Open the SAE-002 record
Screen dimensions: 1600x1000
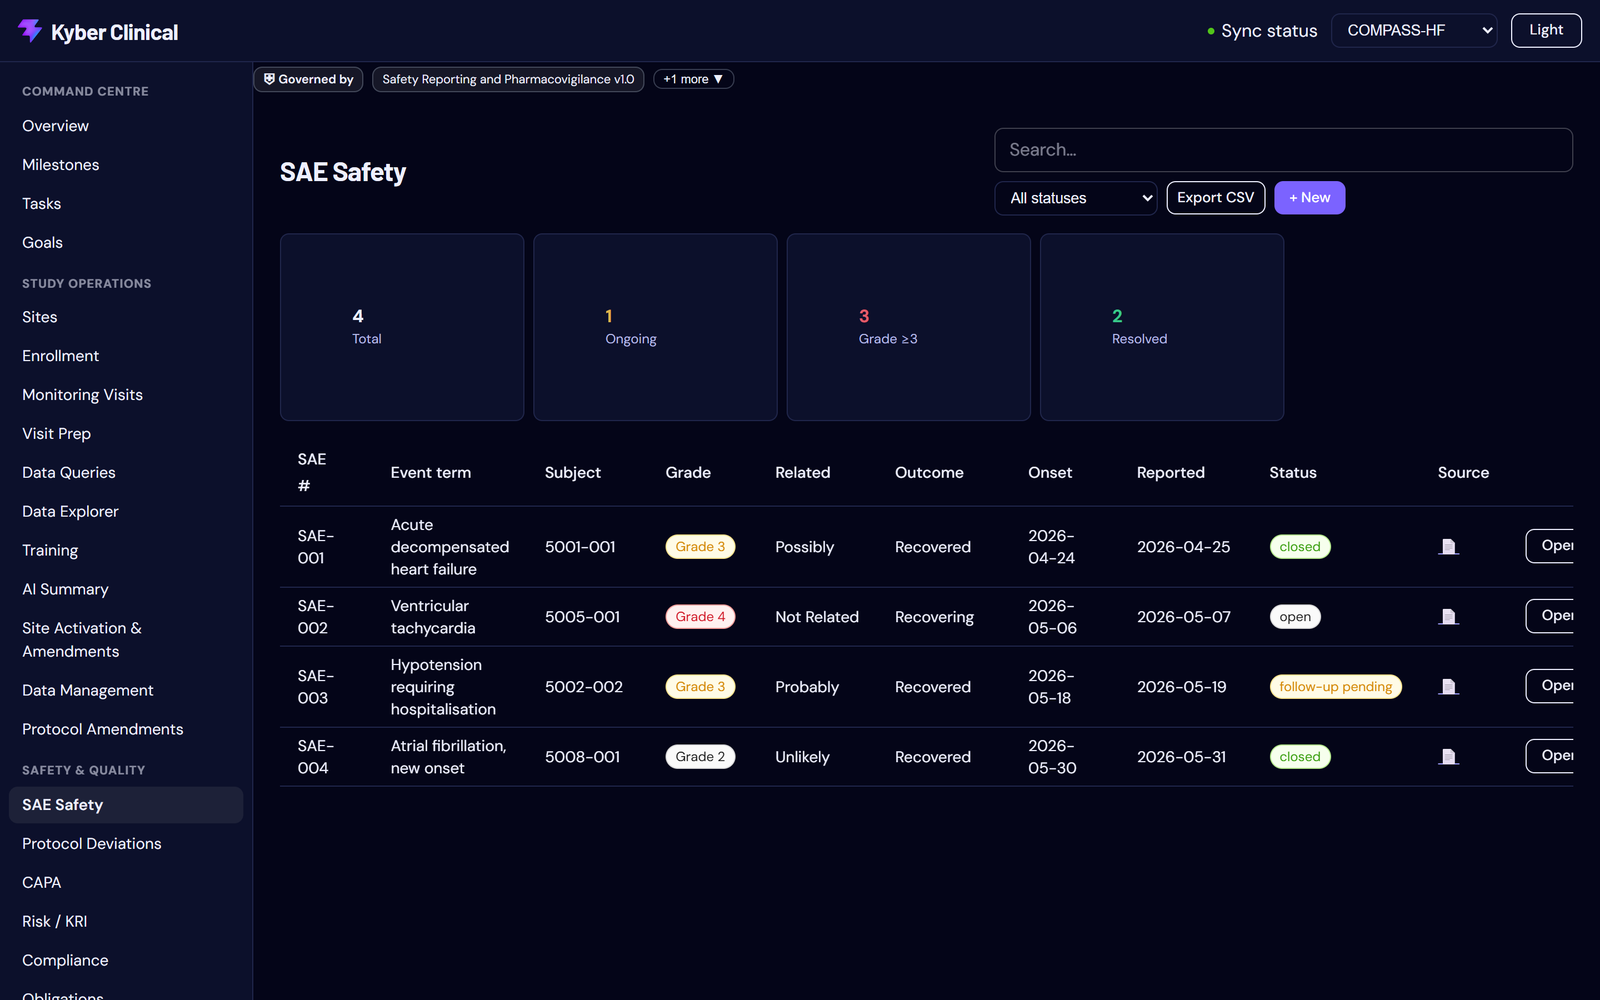tap(1550, 616)
